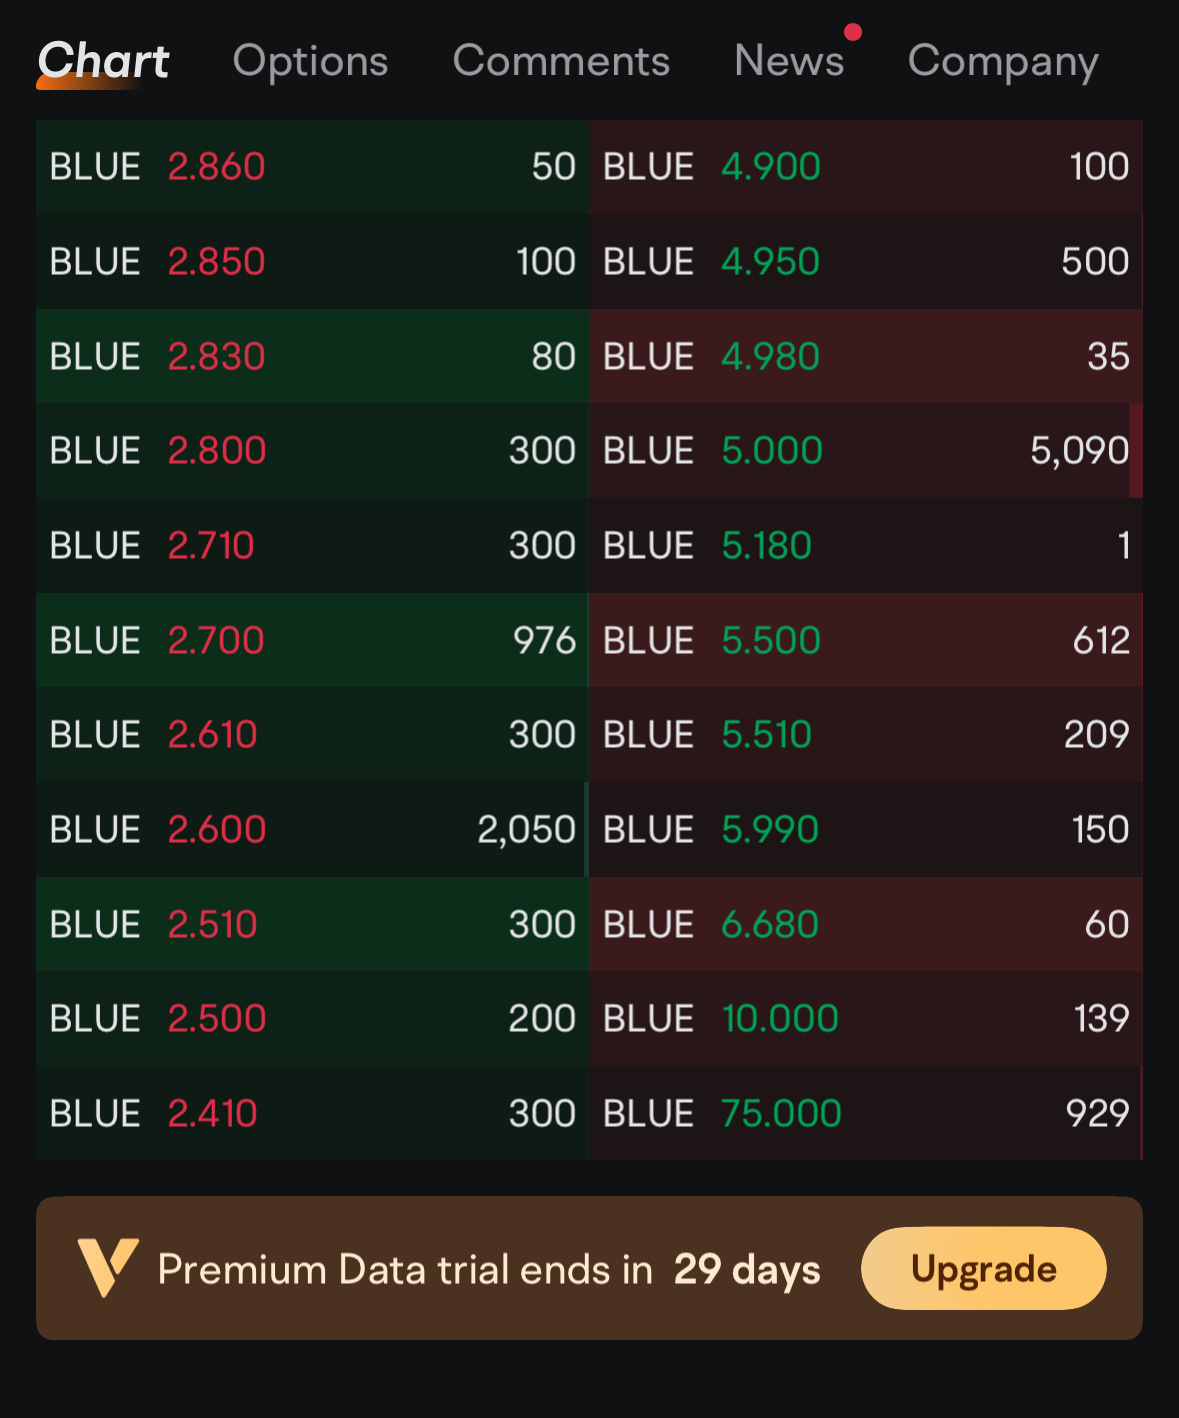The image size is (1179, 1418).
Task: Select bid row at price 2.410
Action: [x=312, y=1113]
